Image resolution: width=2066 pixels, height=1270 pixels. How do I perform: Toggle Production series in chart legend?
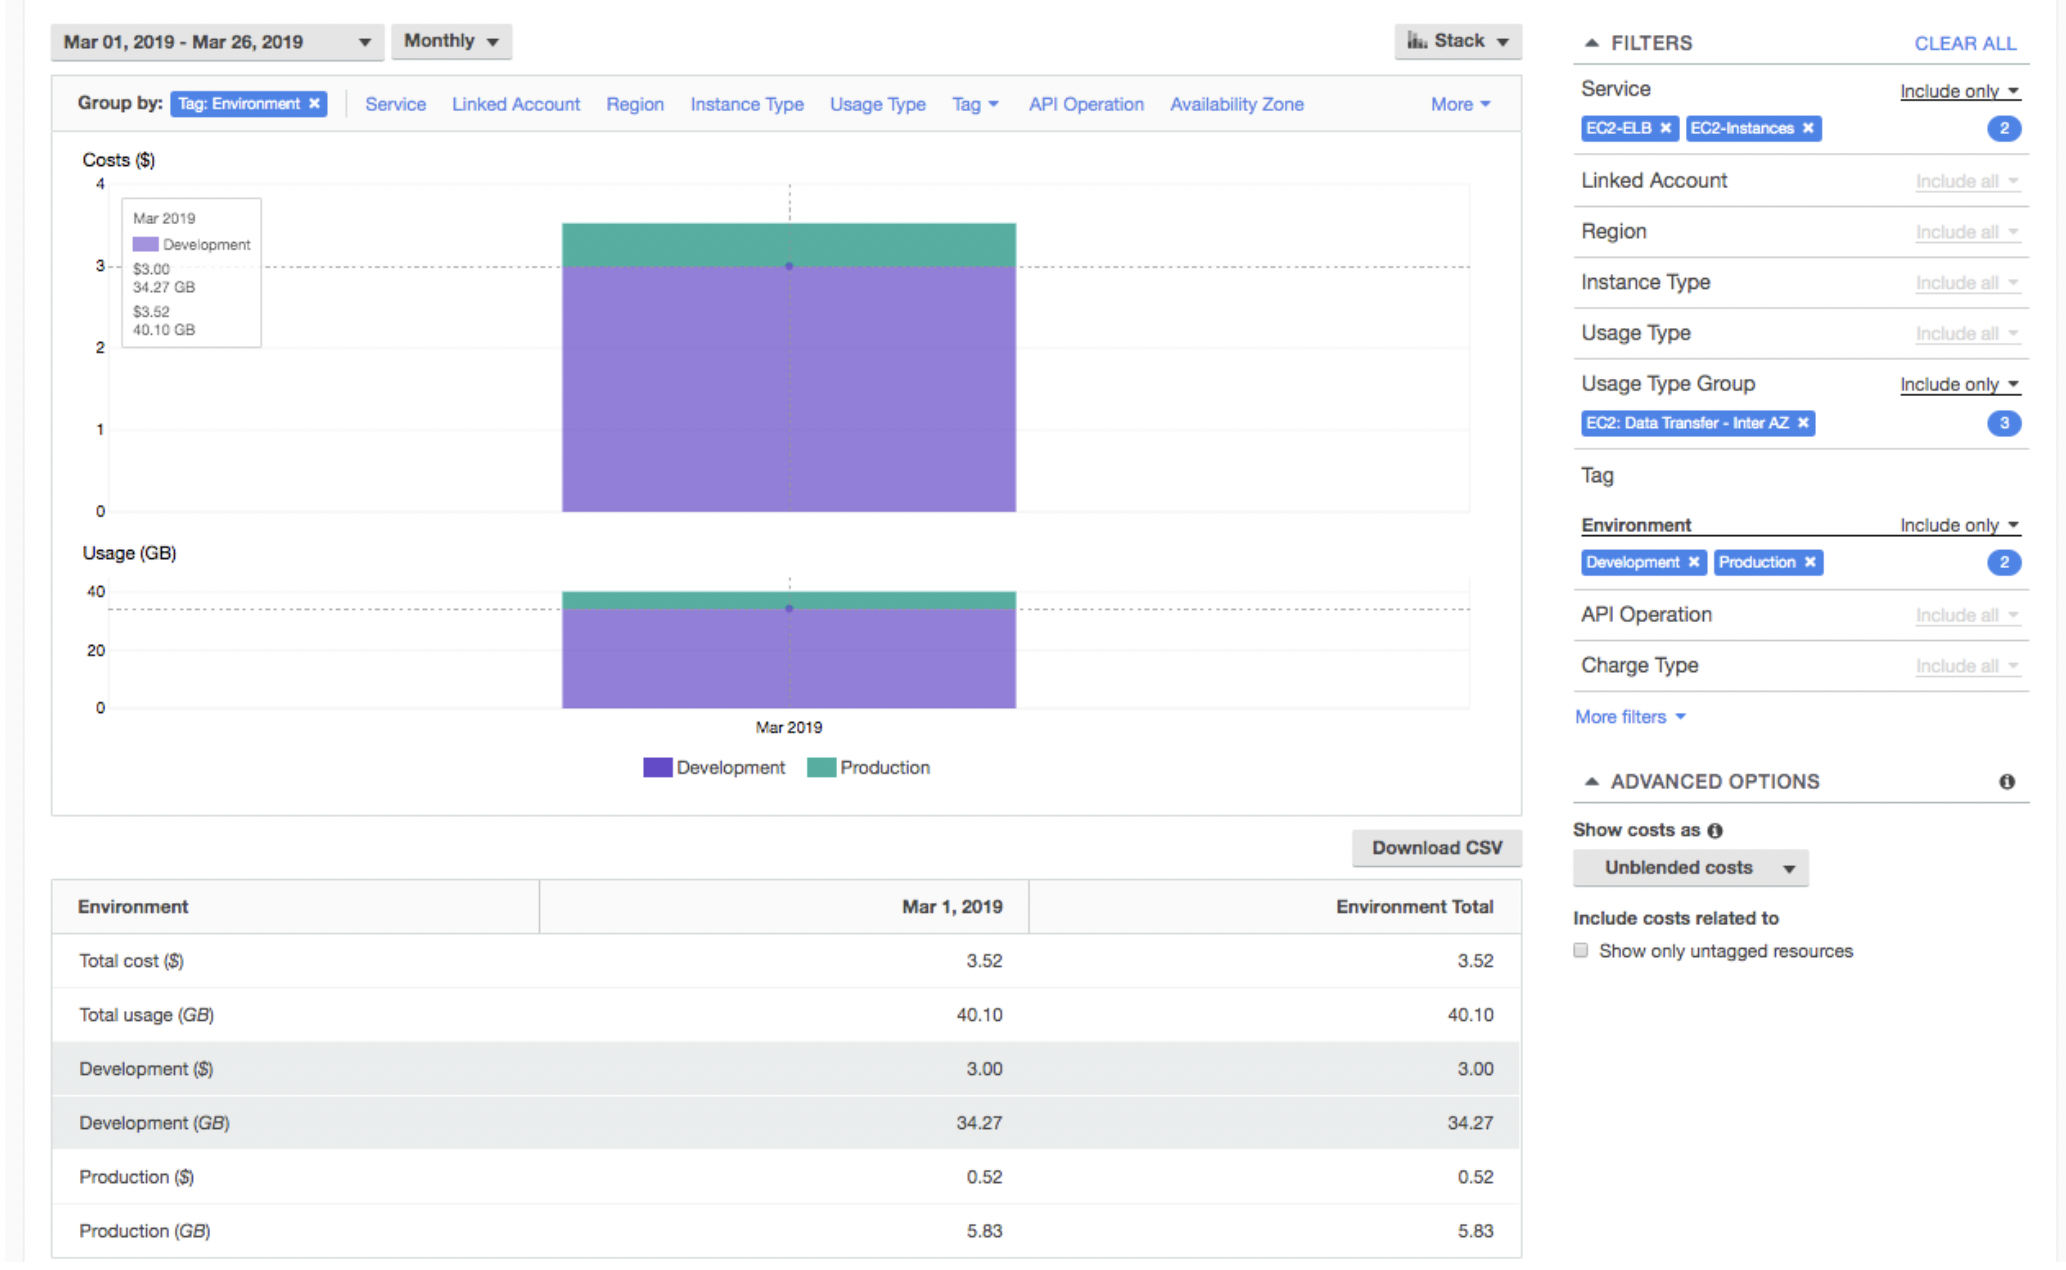[868, 767]
